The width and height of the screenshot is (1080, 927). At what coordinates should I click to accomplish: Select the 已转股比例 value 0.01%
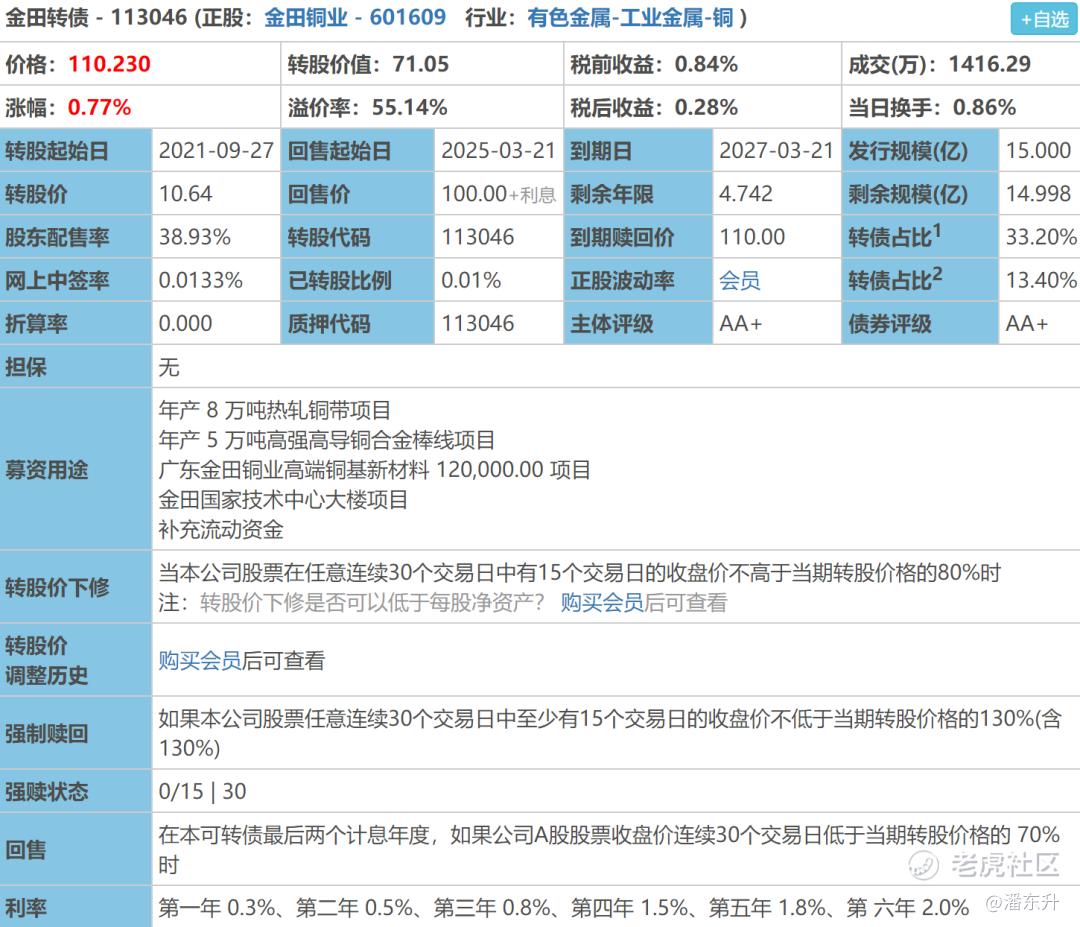[471, 280]
